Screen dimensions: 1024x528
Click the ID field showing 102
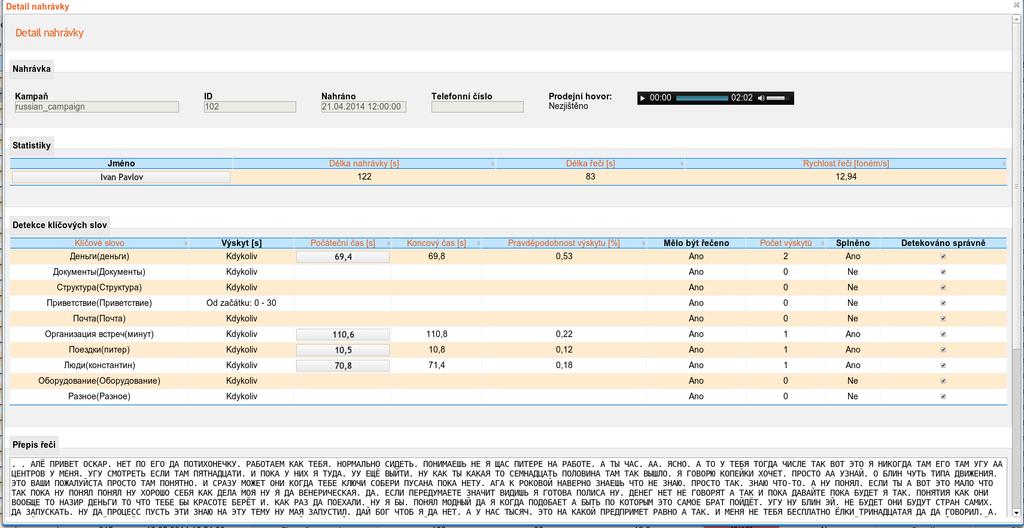click(x=250, y=107)
